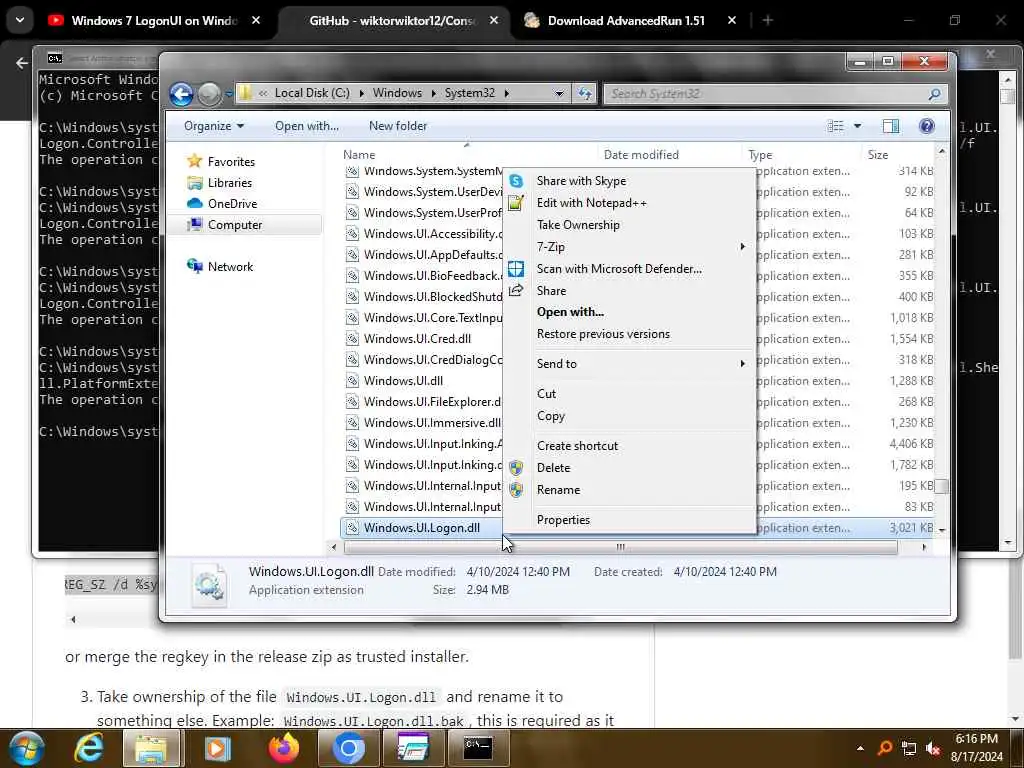Click the search magnifier icon in System32 search
The height and width of the screenshot is (768, 1024).
coord(935,94)
